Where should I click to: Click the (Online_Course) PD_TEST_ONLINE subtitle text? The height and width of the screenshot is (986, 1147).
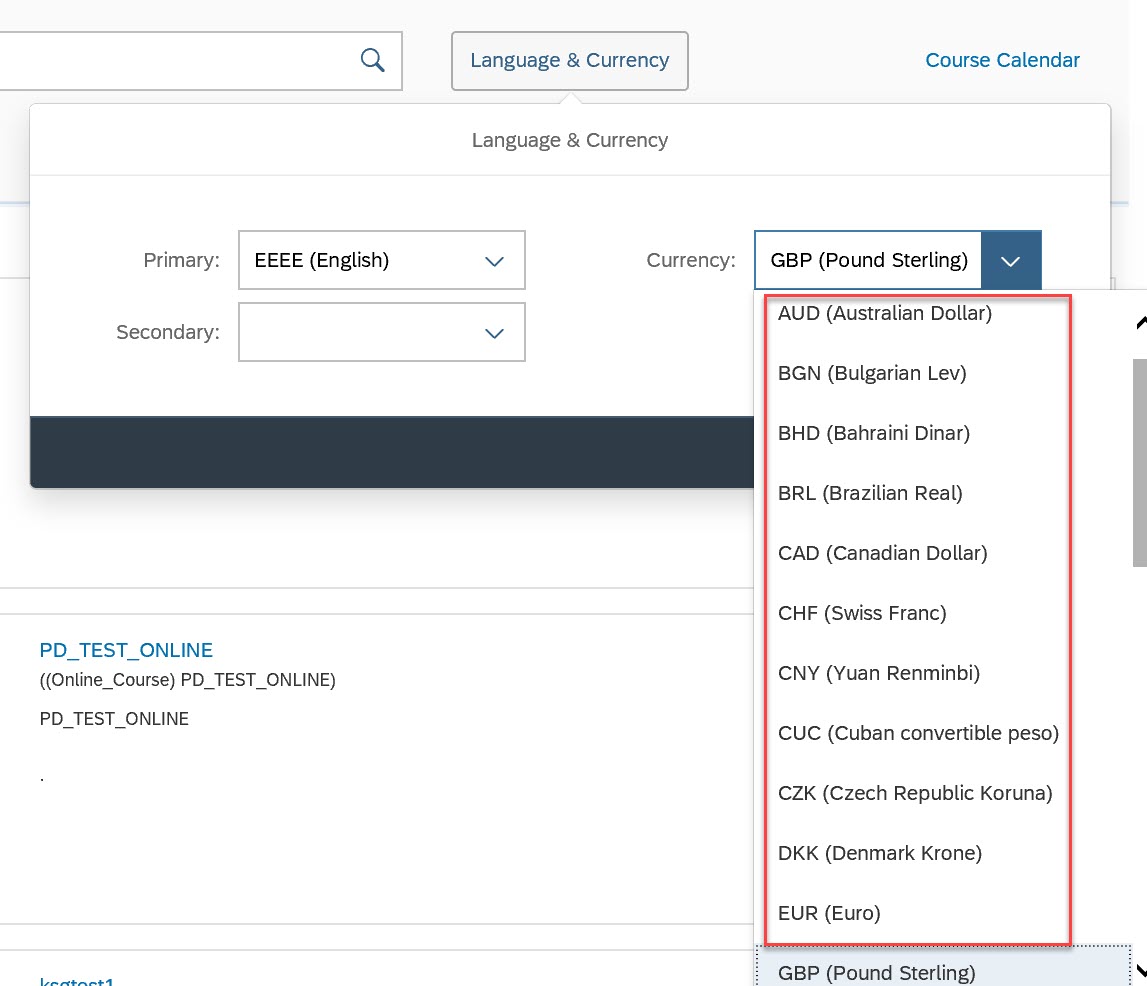187,680
